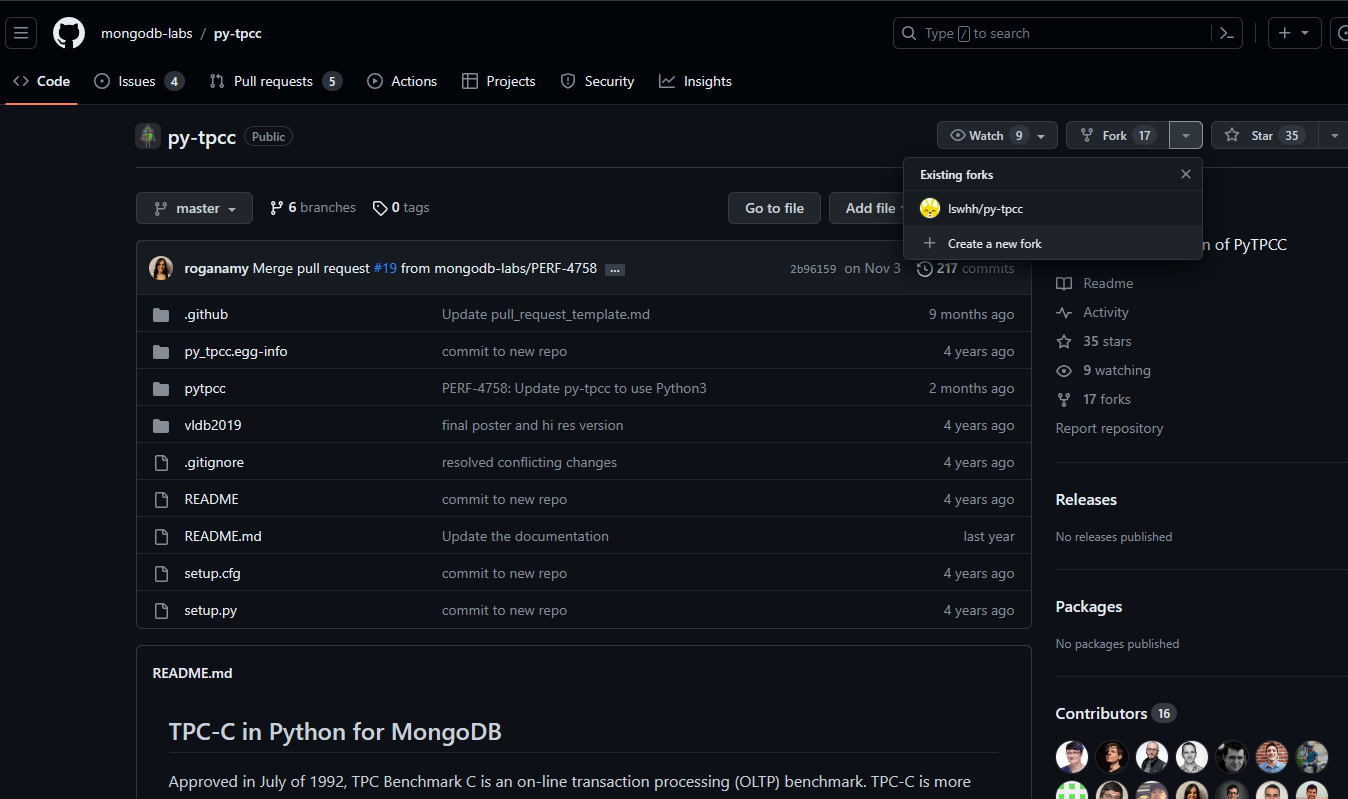Screen dimensions: 1348x799
Task: Open the Packages heading link
Action: pos(1089,606)
